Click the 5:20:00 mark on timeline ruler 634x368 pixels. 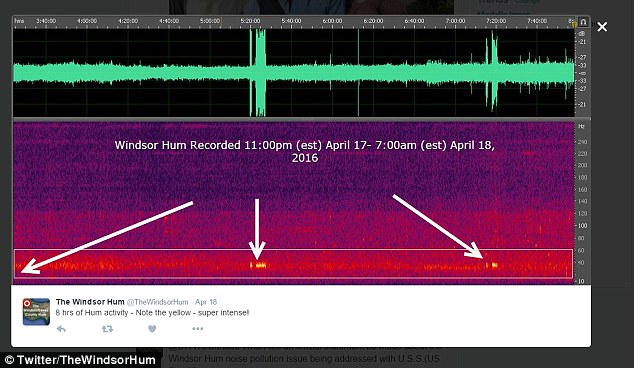250,21
